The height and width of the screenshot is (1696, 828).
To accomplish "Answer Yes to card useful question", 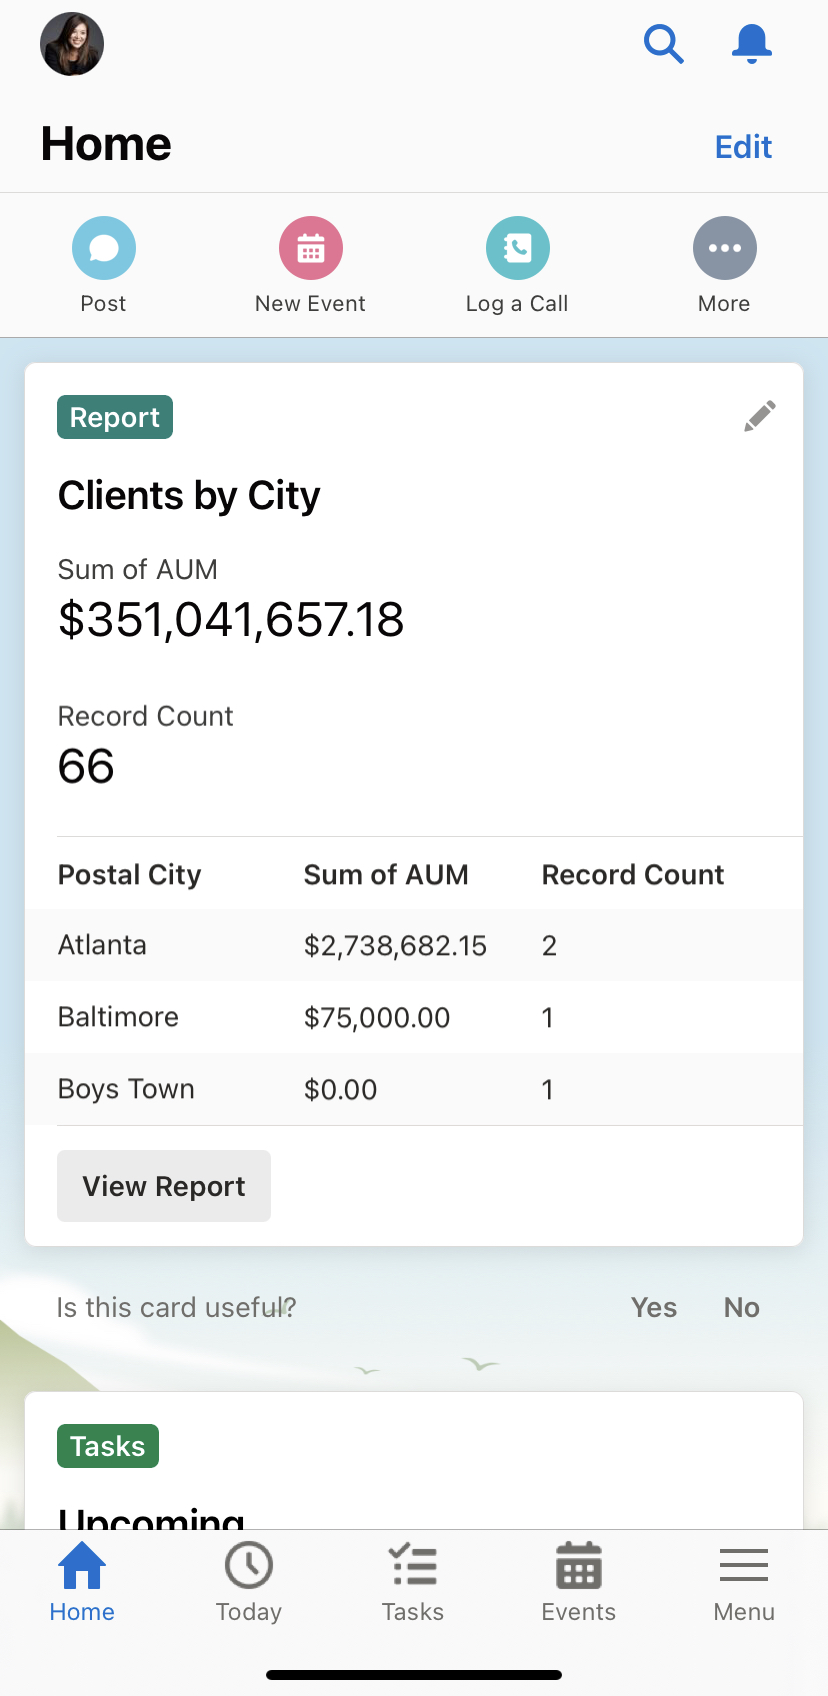I will click(654, 1307).
